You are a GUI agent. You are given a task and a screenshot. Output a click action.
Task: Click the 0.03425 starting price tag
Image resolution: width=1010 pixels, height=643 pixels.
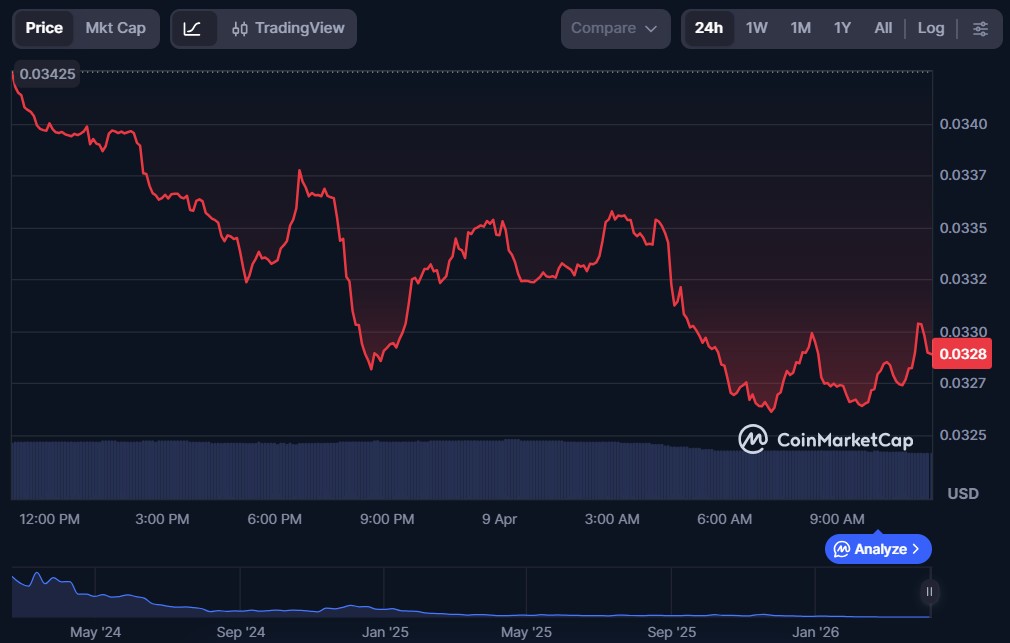47,73
